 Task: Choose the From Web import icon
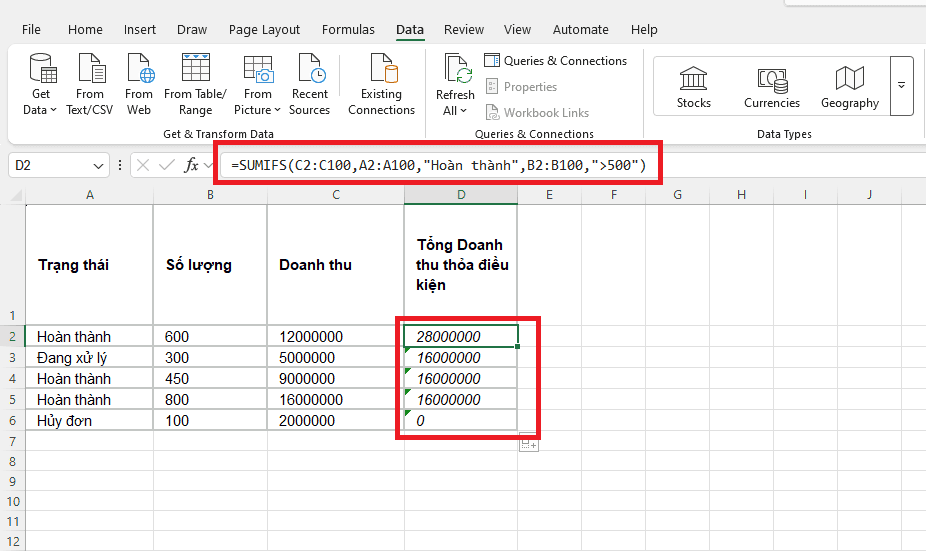point(139,84)
